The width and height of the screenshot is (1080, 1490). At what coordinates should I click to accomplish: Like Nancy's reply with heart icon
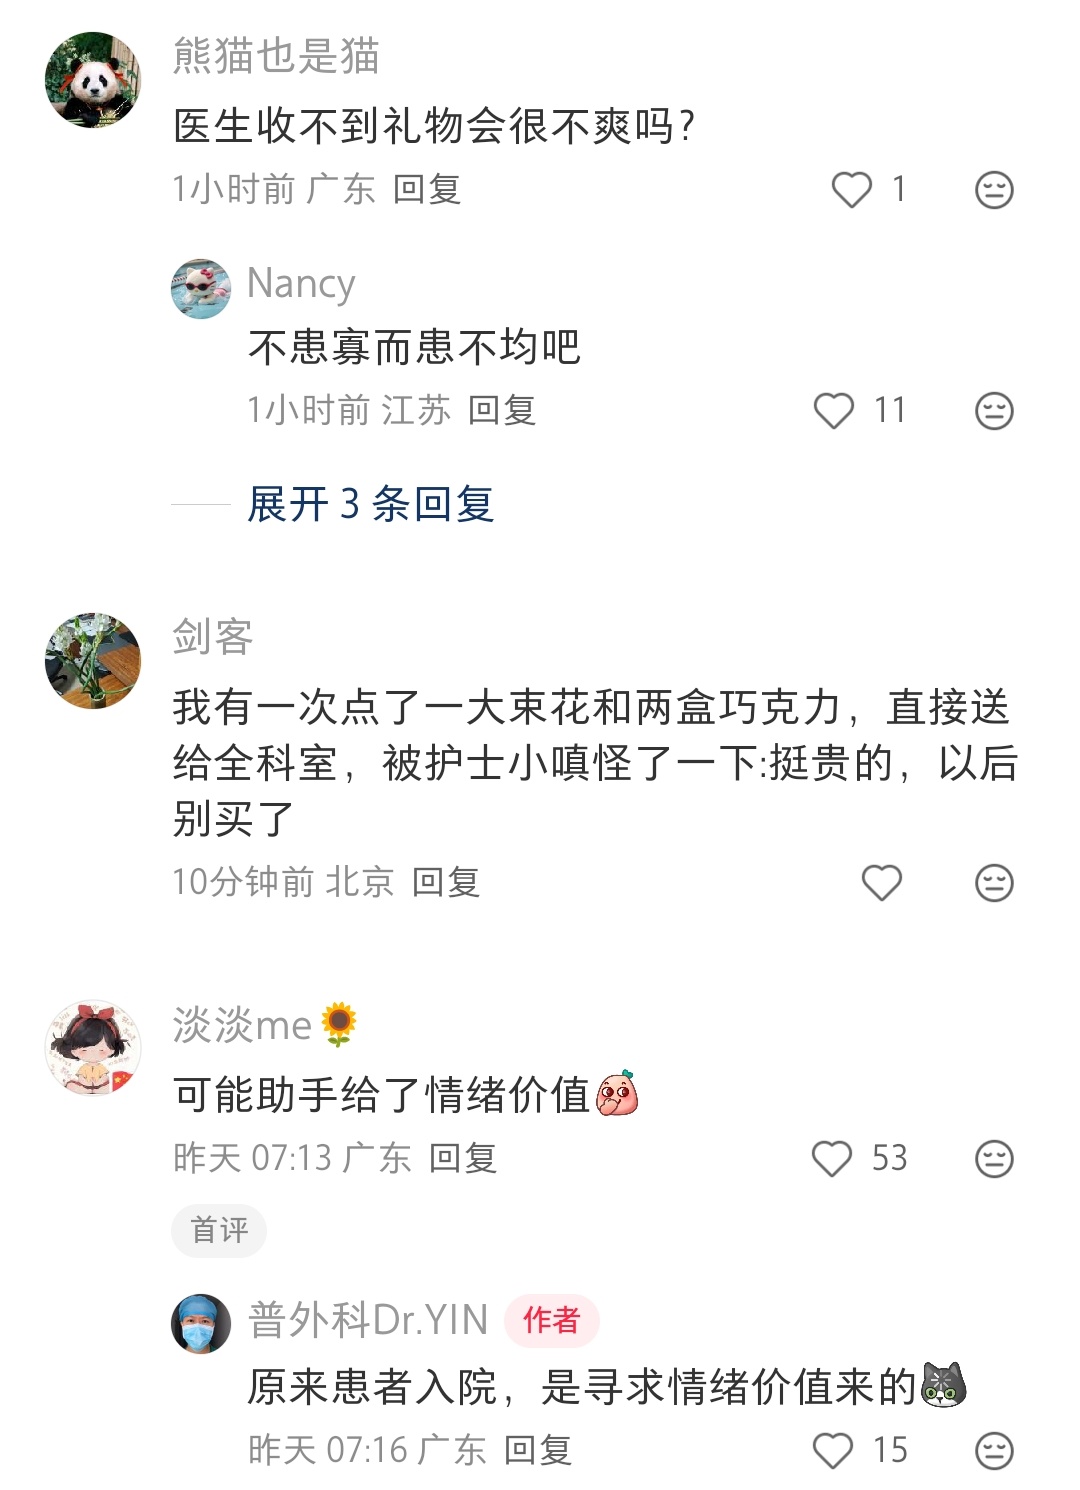(x=834, y=410)
